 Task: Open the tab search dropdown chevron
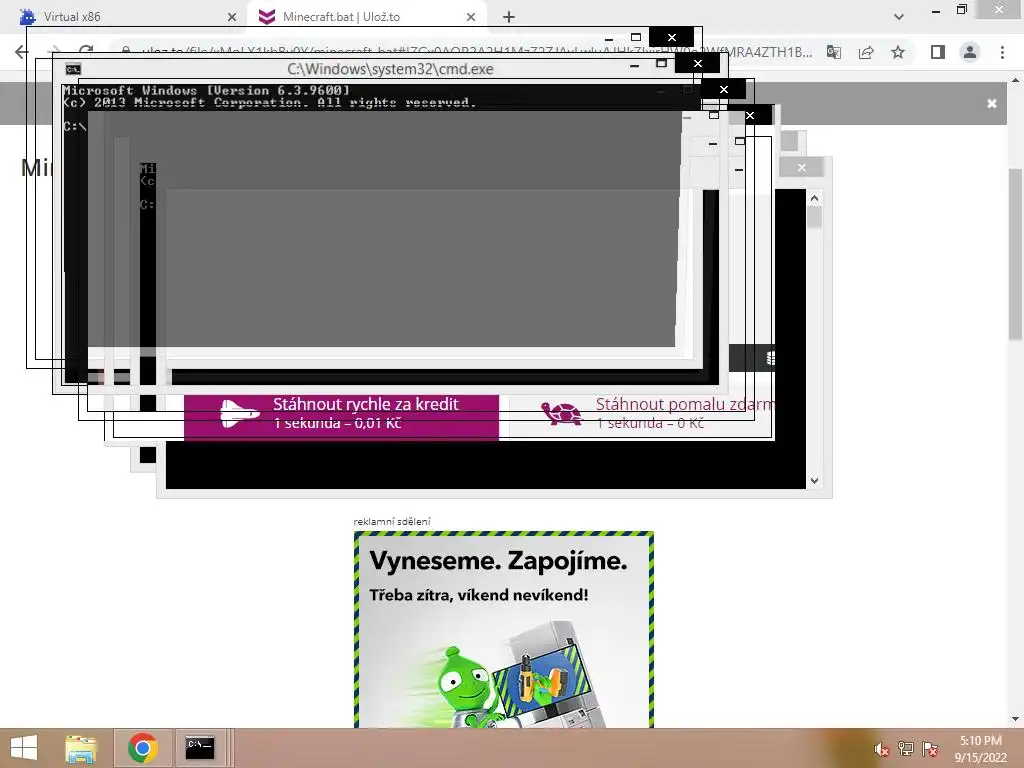pyautogui.click(x=899, y=17)
